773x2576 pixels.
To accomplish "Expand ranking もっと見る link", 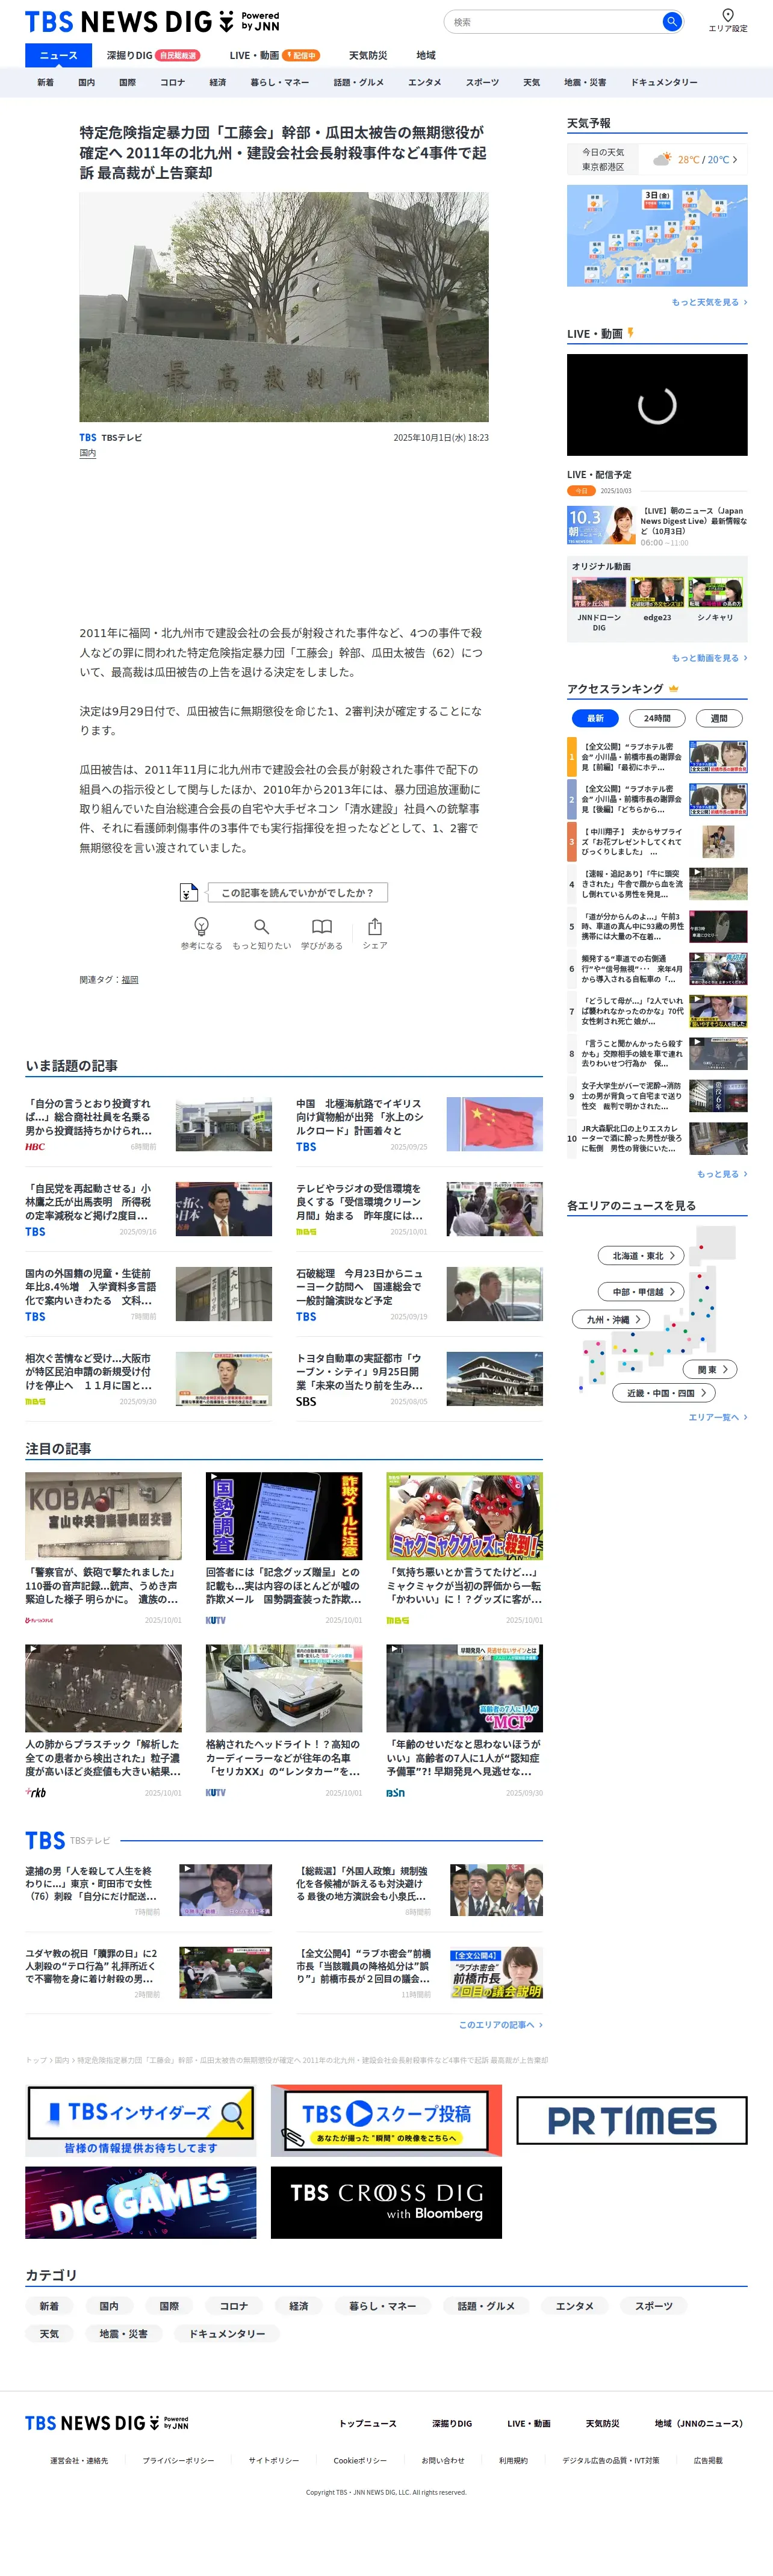I will (722, 1174).
